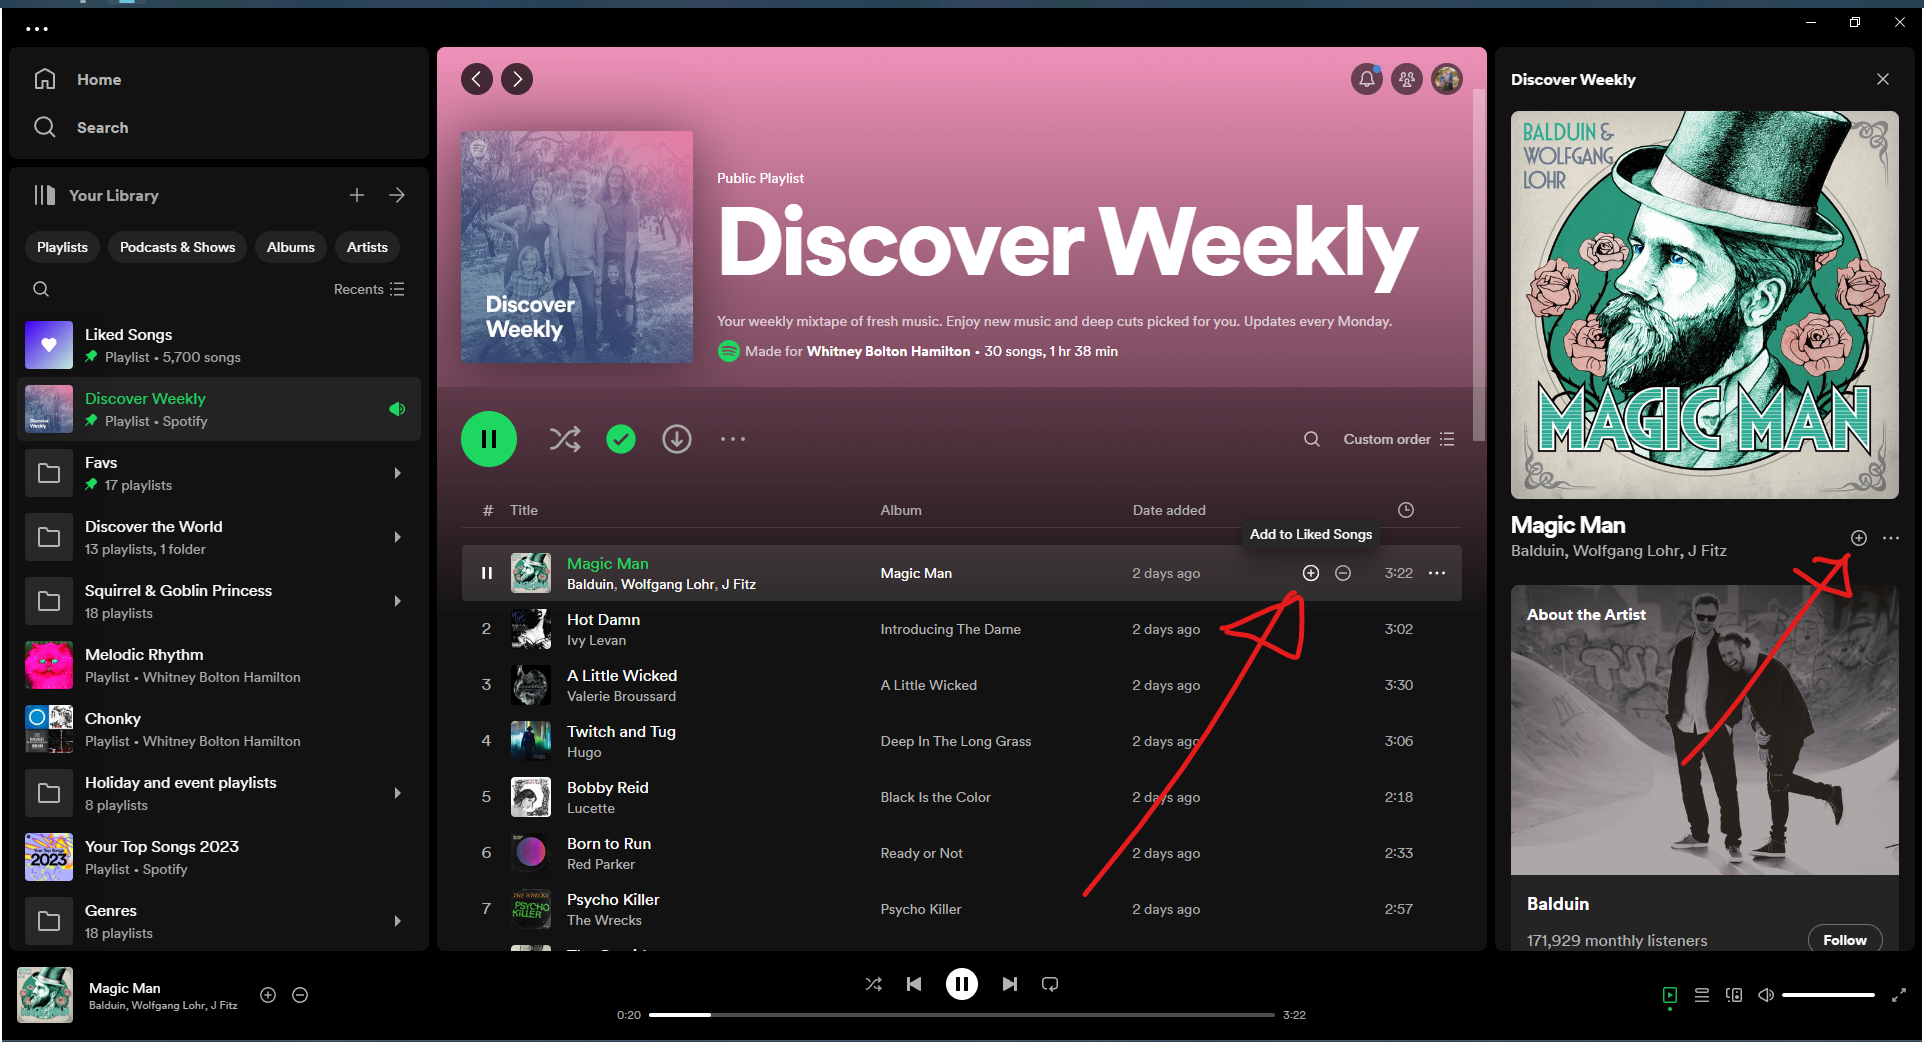Screen dimensions: 1924x1042
Task: Enter fullscreen mode from the bottom bar
Action: point(1898,995)
